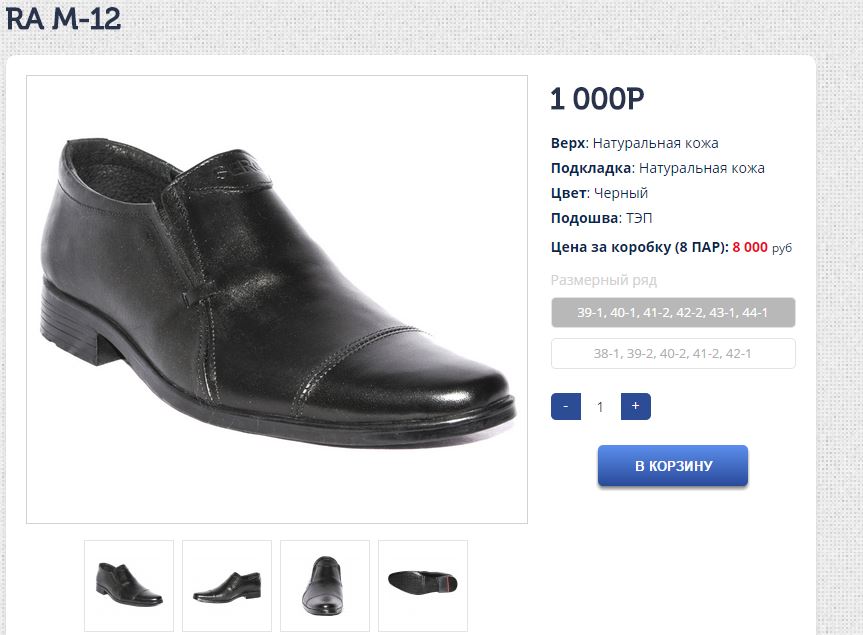This screenshot has height=635, width=863.
Task: Click the 1 000Р price
Action: [597, 99]
